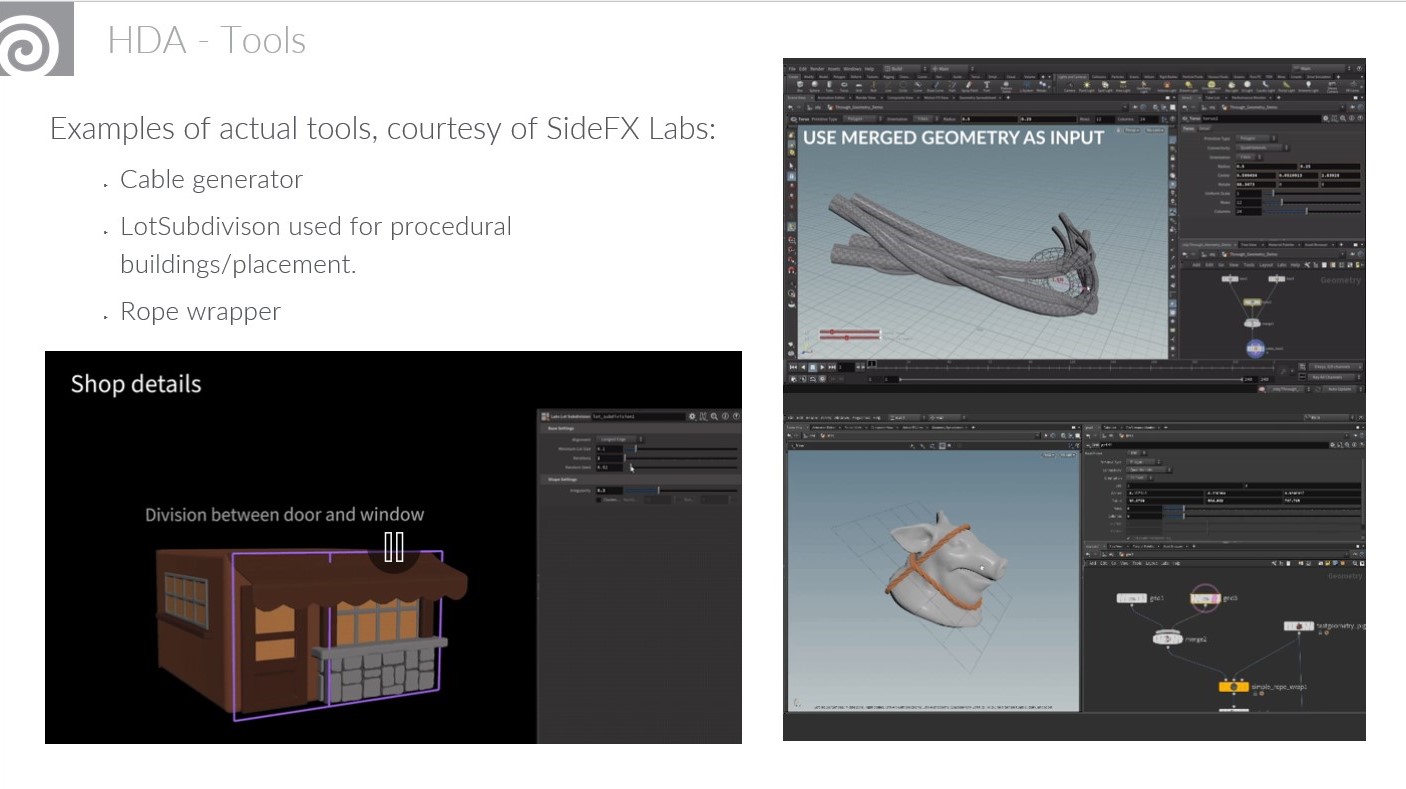Click the pause overlay on the Shop details video
This screenshot has height=789, width=1406.
coord(394,547)
